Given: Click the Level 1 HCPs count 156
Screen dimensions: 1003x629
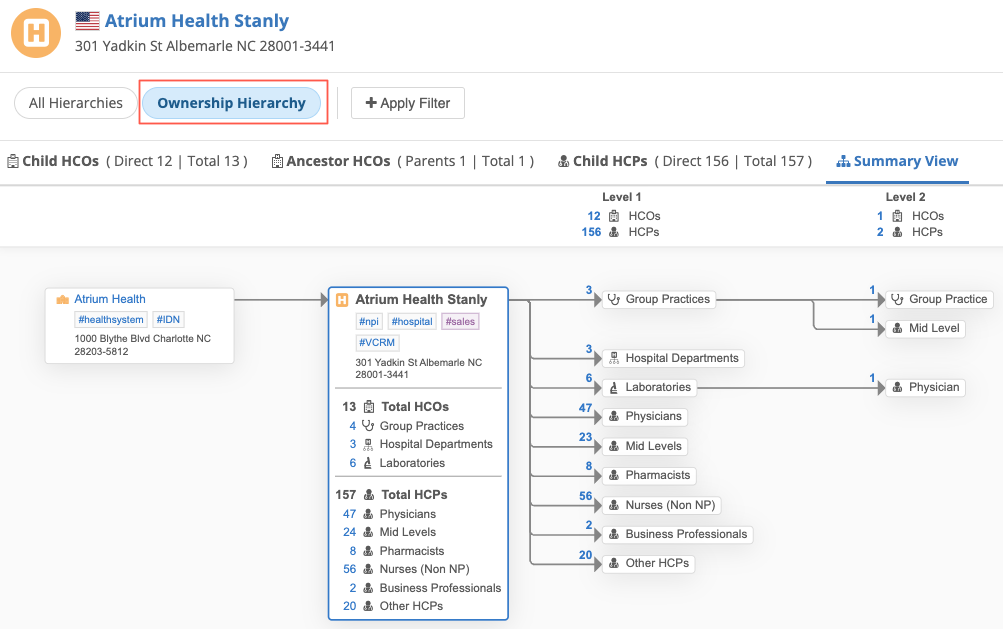Looking at the screenshot, I should click(x=591, y=232).
